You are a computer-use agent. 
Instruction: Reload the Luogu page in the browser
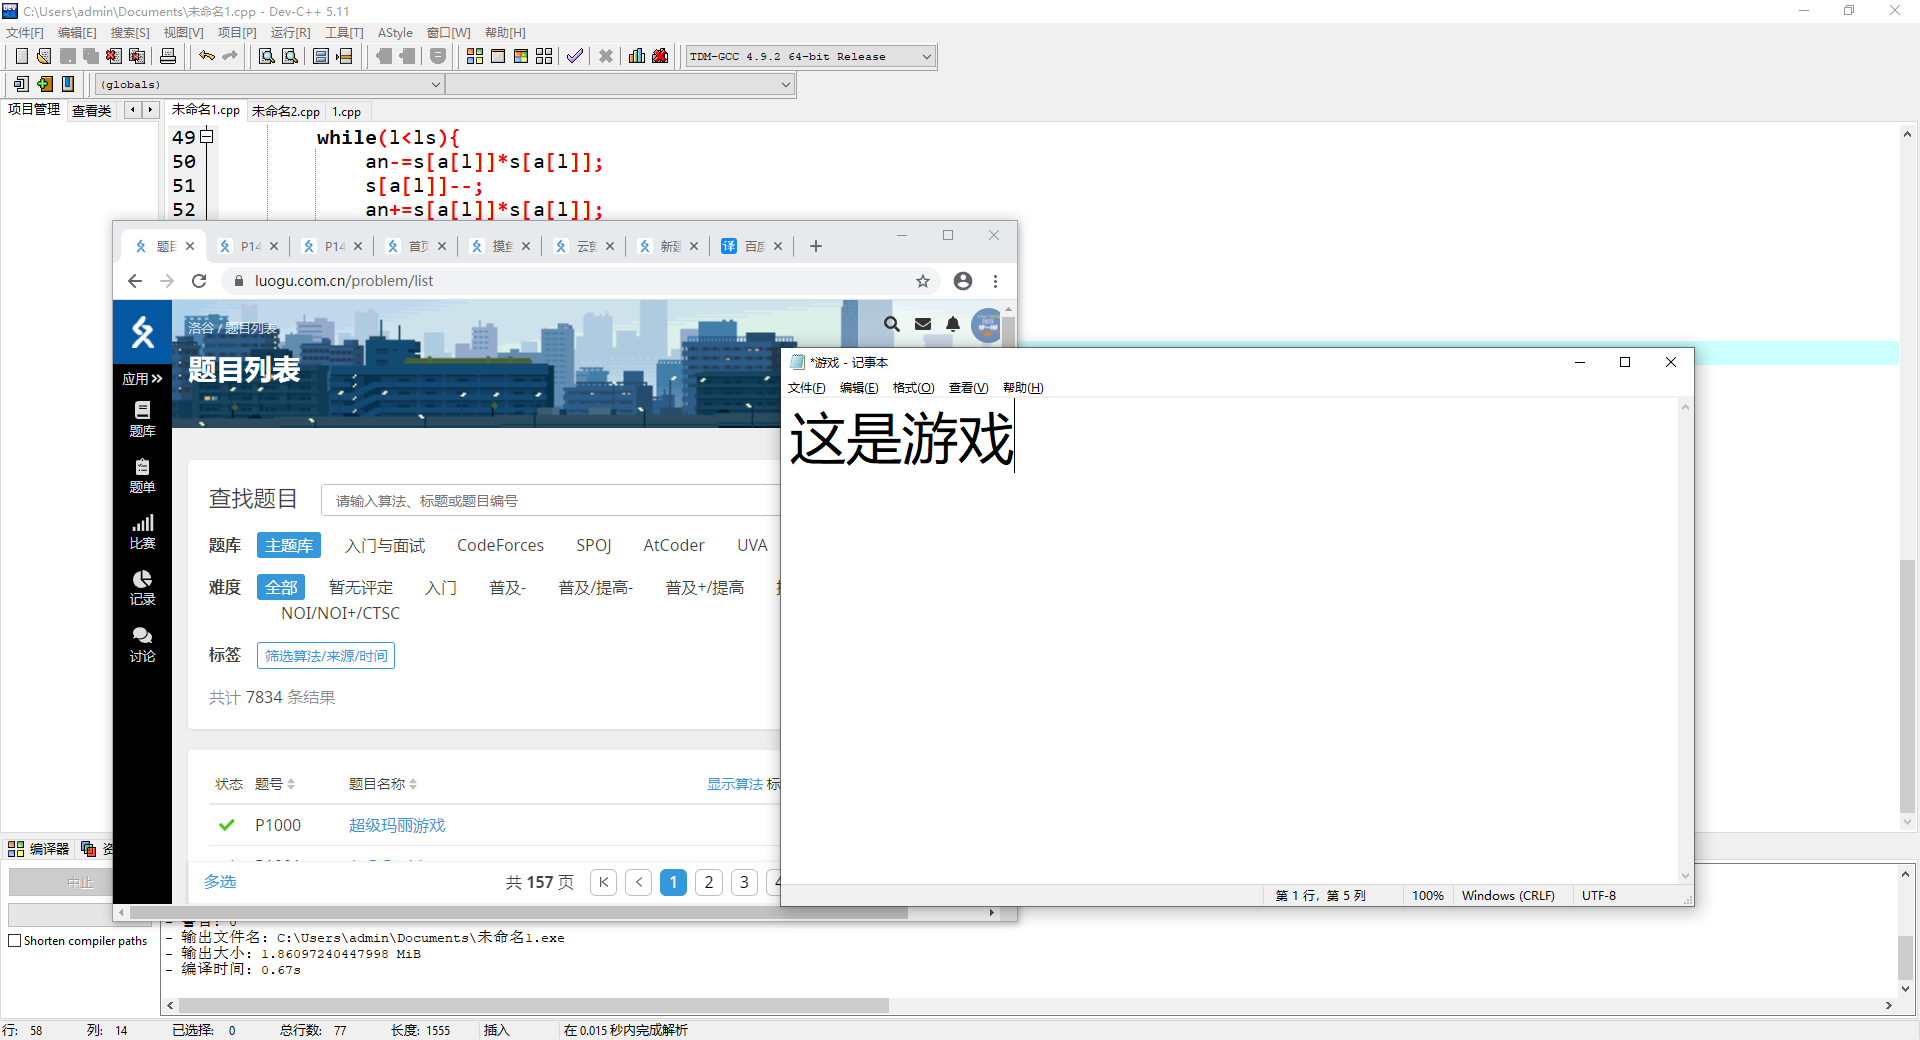pyautogui.click(x=199, y=281)
